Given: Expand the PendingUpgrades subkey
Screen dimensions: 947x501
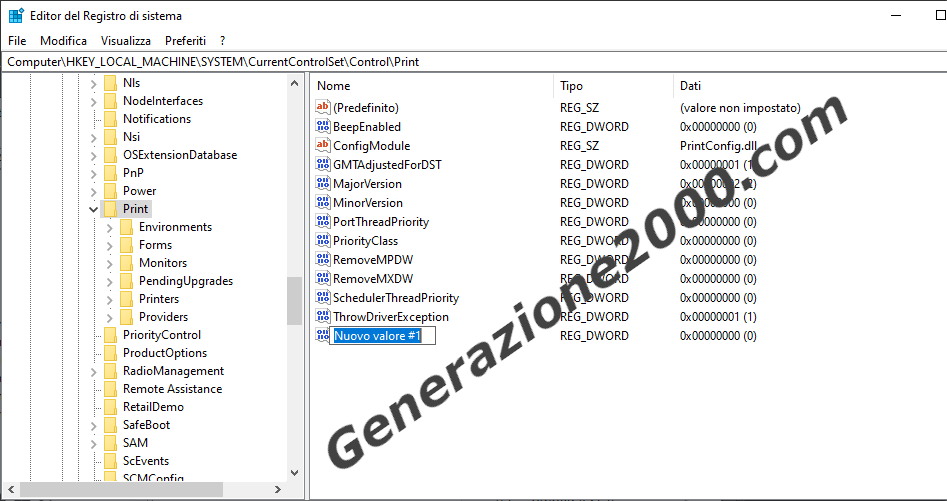Looking at the screenshot, I should tap(109, 281).
